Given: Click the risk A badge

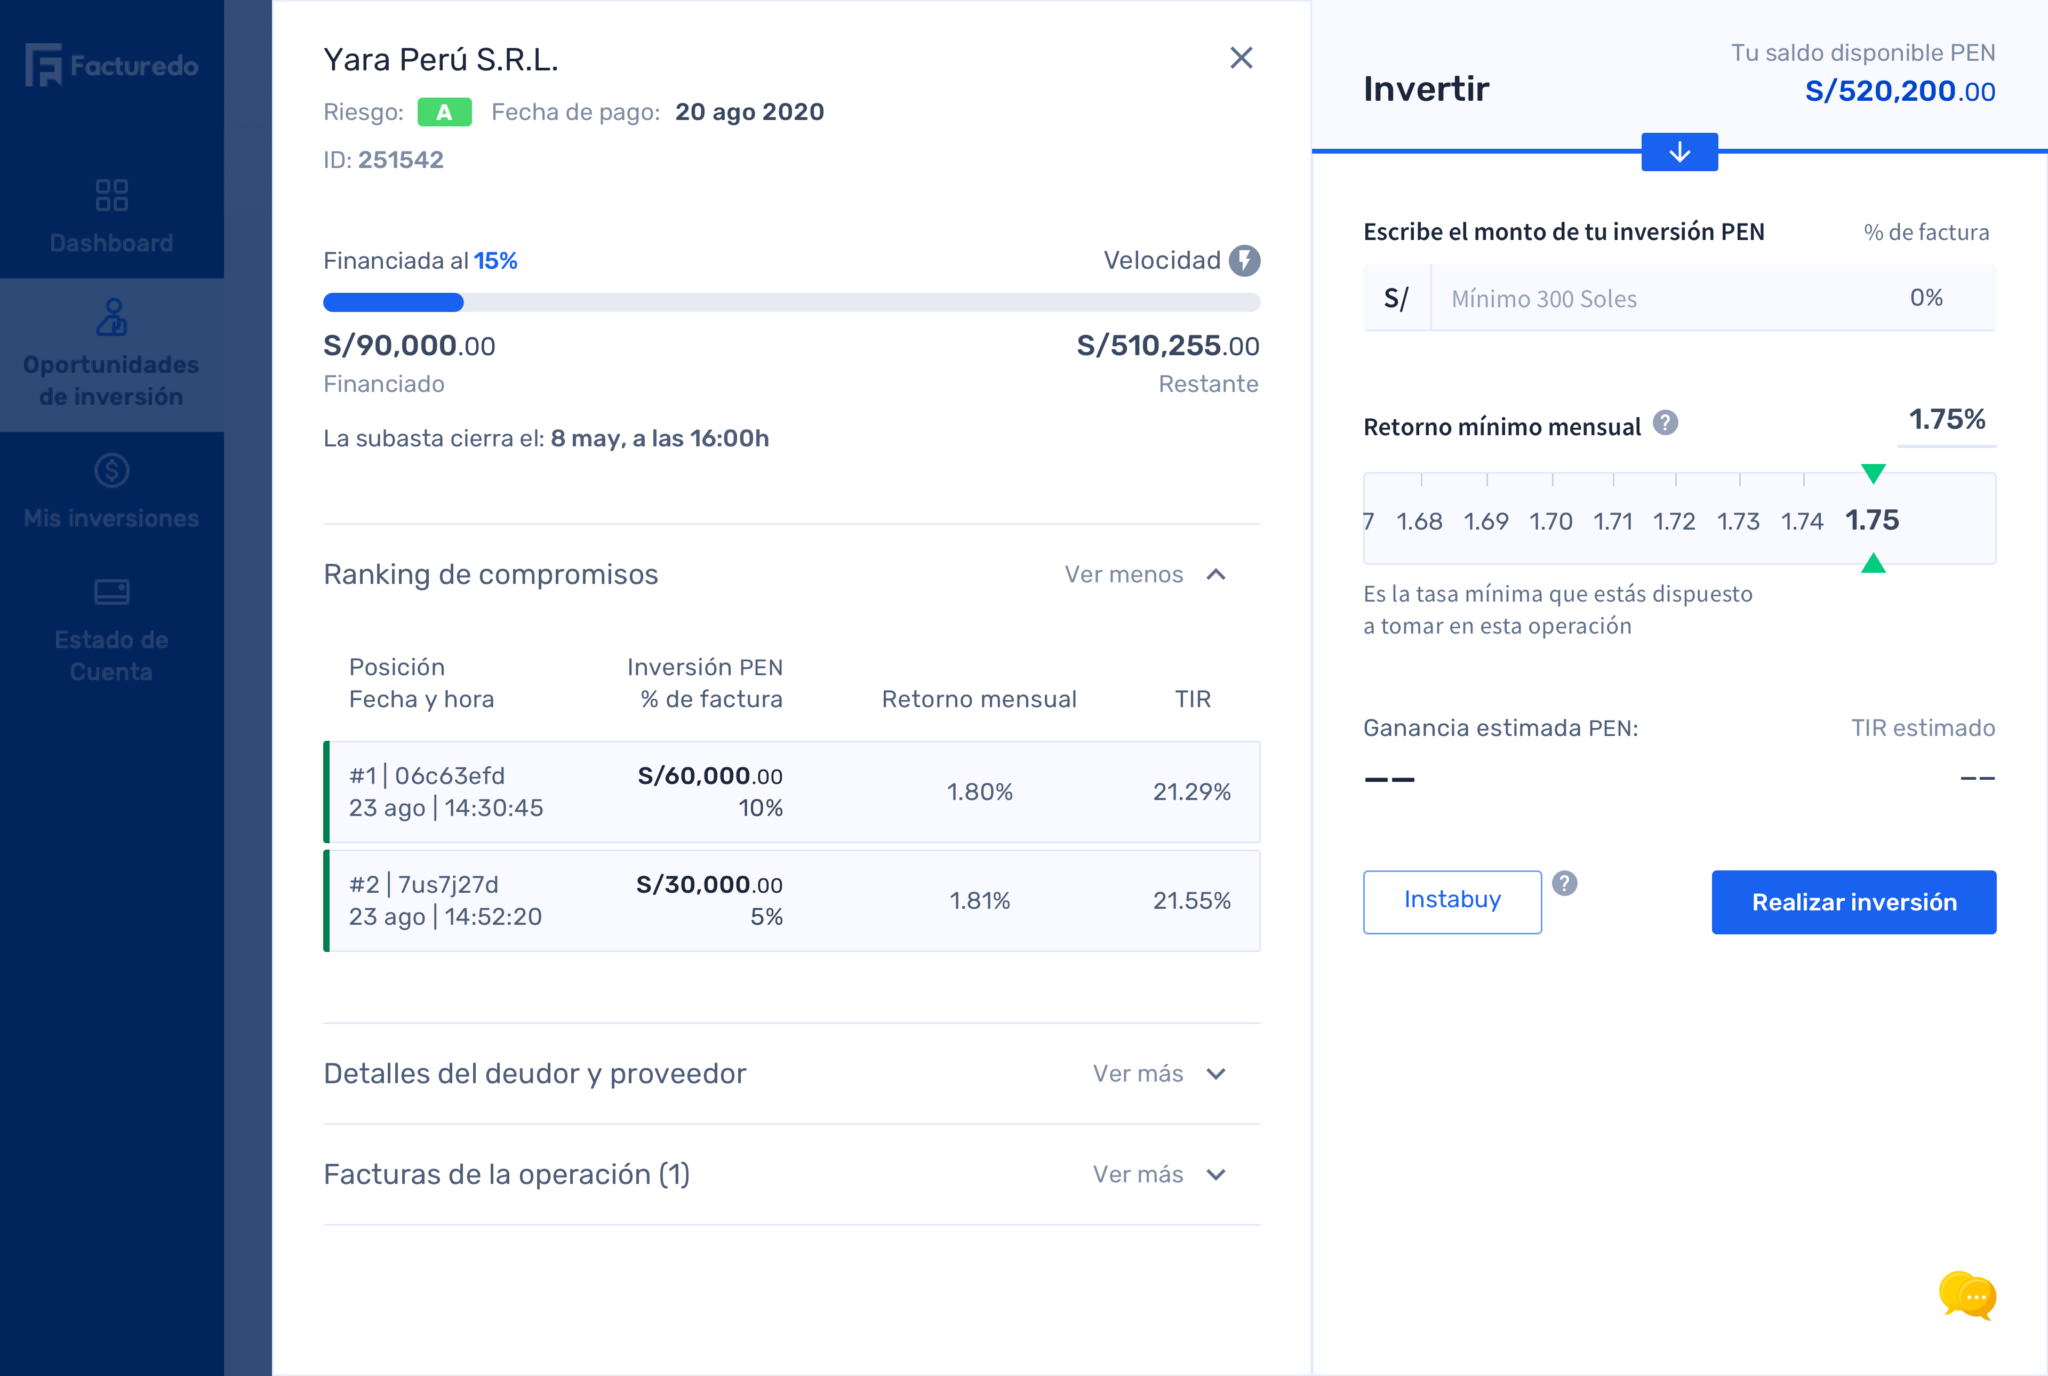Looking at the screenshot, I should [x=444, y=112].
